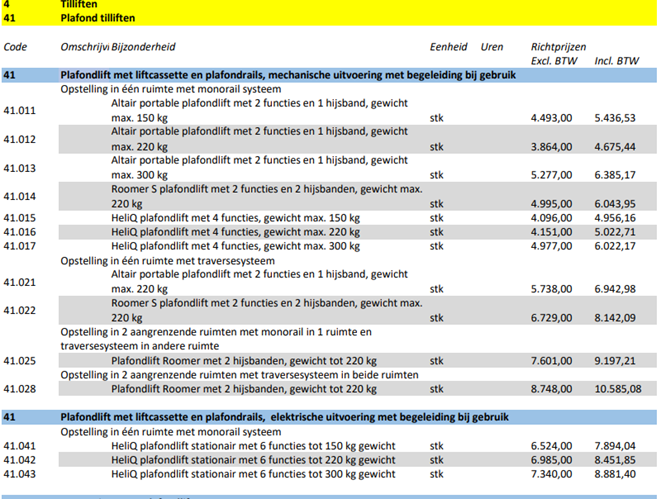The width and height of the screenshot is (661, 499).
Task: Select code 41.016
Action: tap(19, 232)
